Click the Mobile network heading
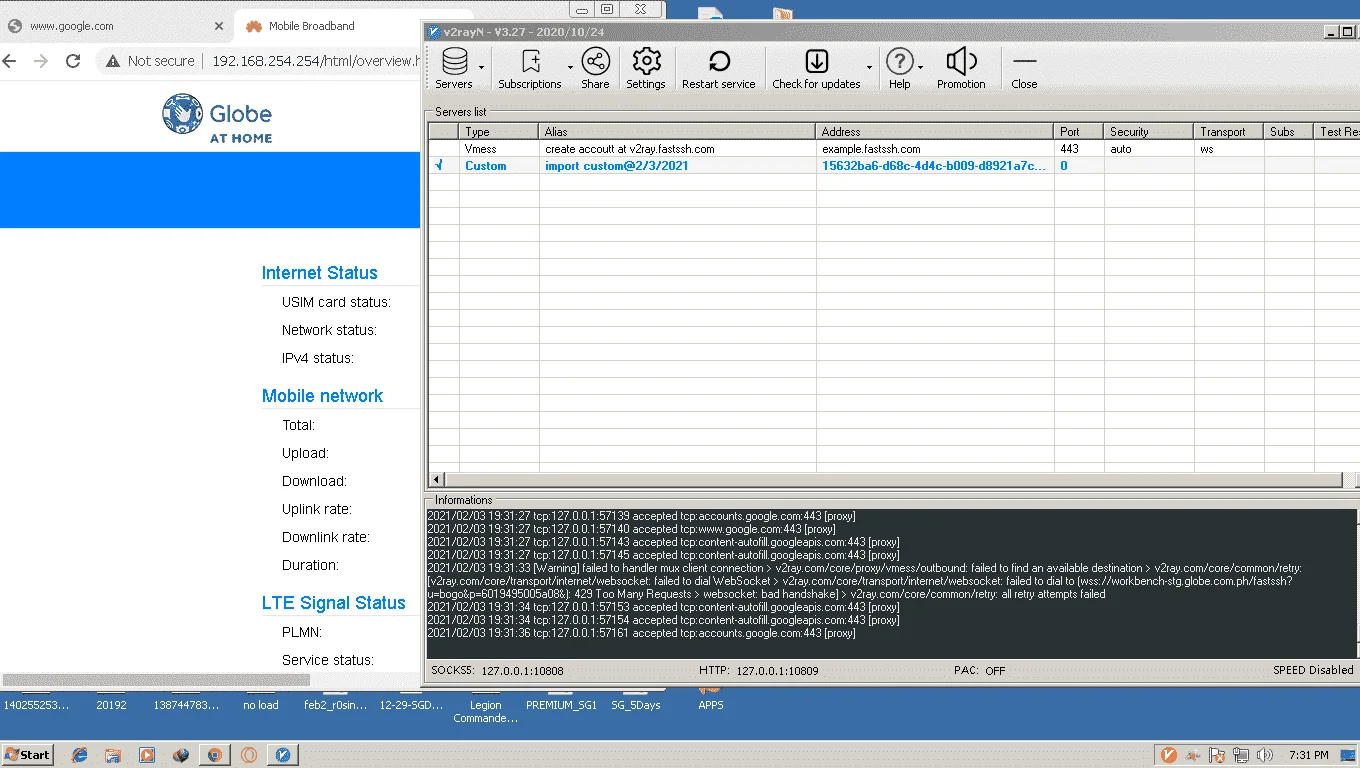The height and width of the screenshot is (768, 1360). coord(322,396)
